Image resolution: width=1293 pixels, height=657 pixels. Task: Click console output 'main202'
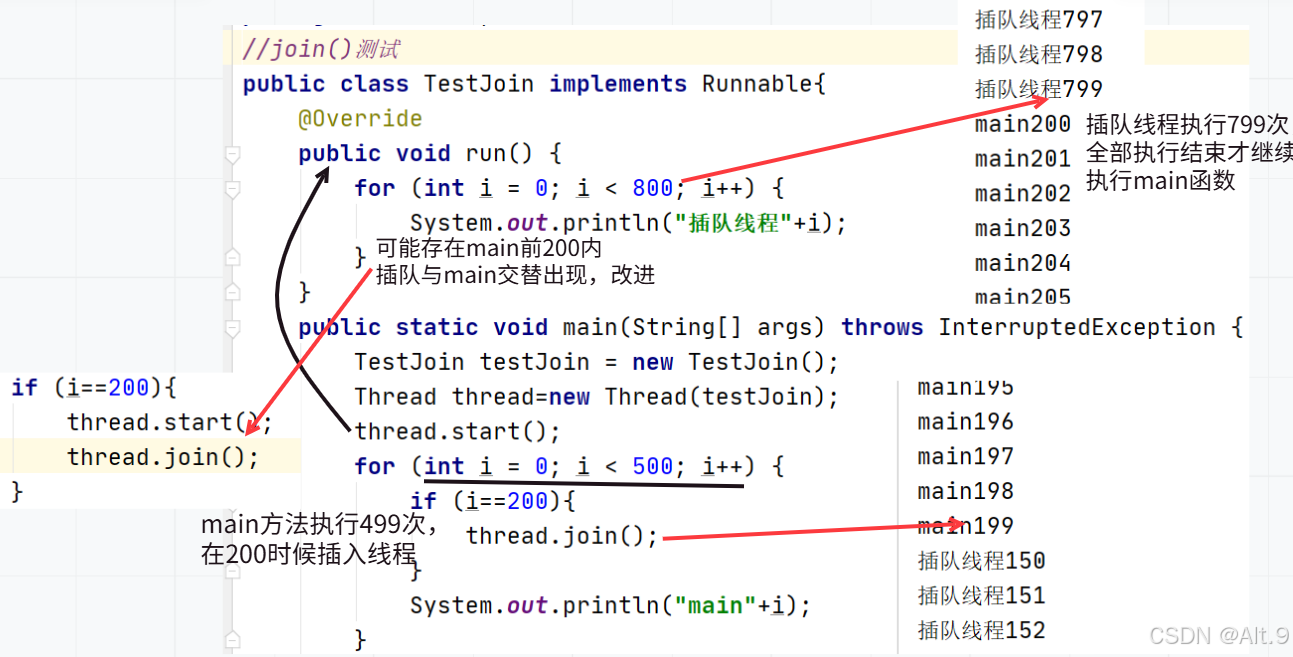pyautogui.click(x=1023, y=194)
